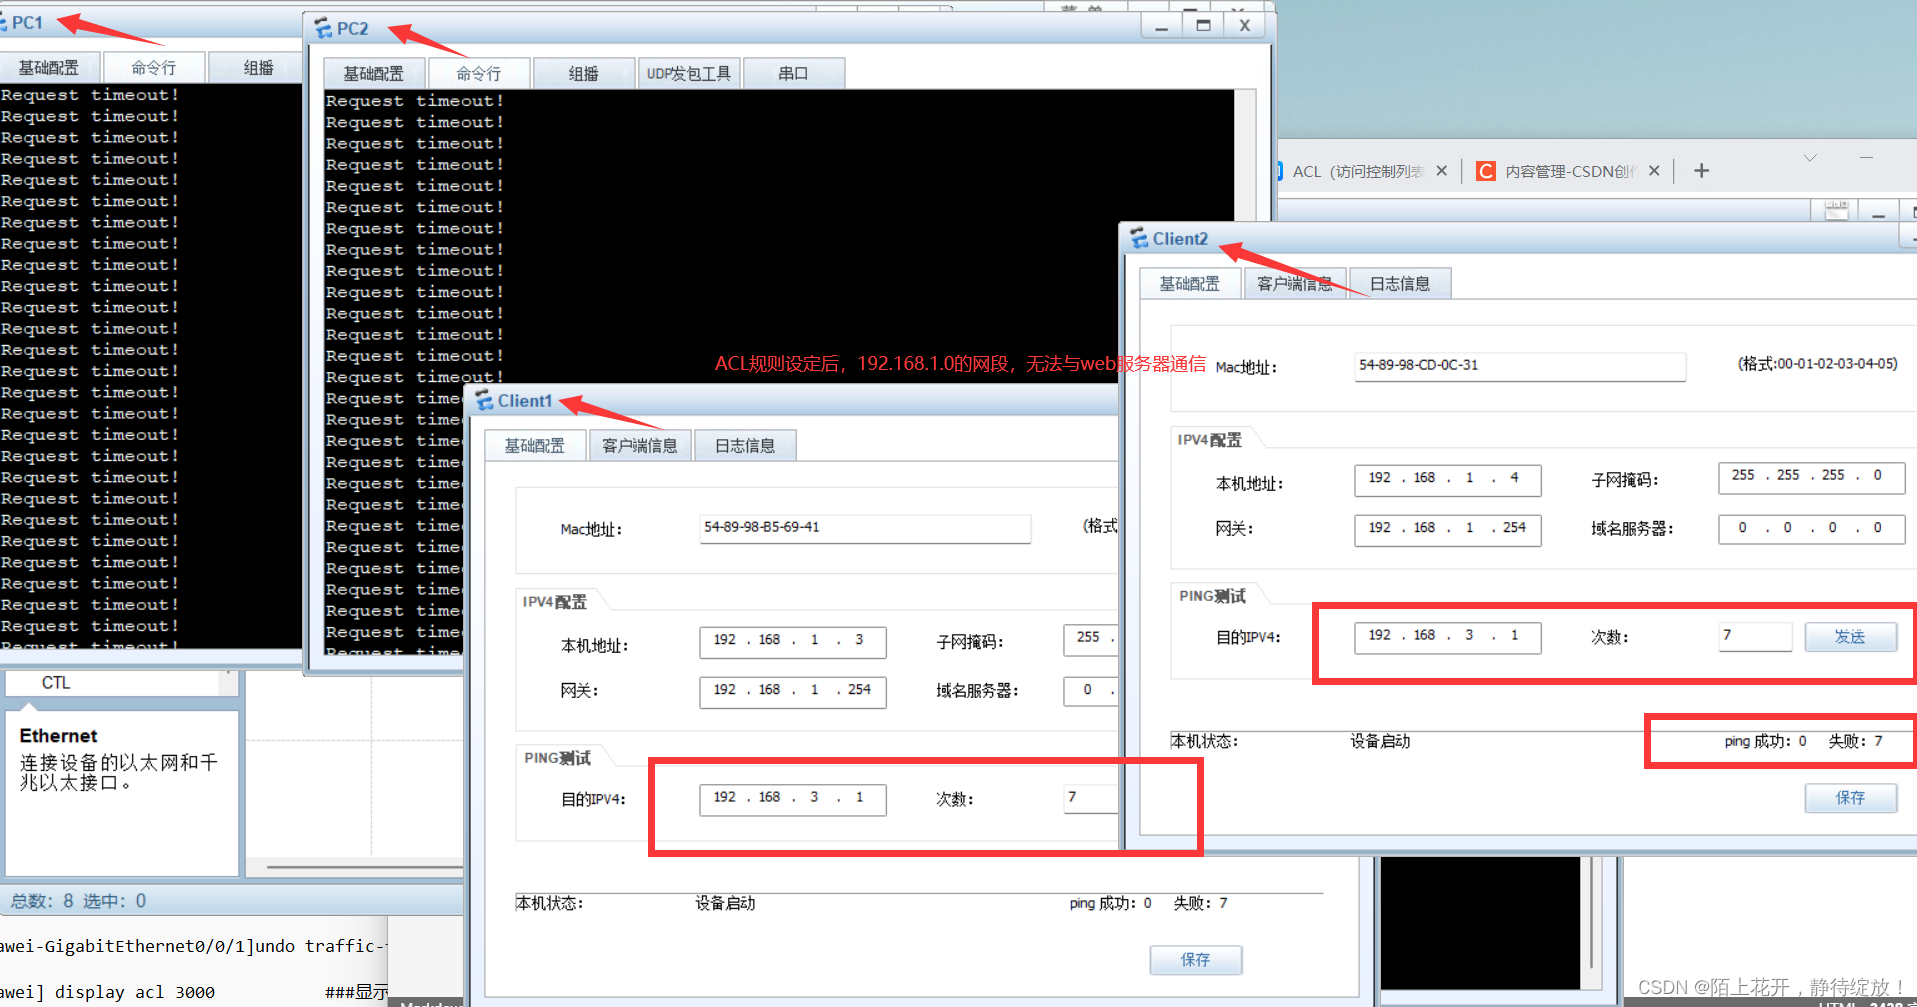Image resolution: width=1917 pixels, height=1007 pixels.
Task: Click display acl 3000 command text
Action: [x=135, y=992]
